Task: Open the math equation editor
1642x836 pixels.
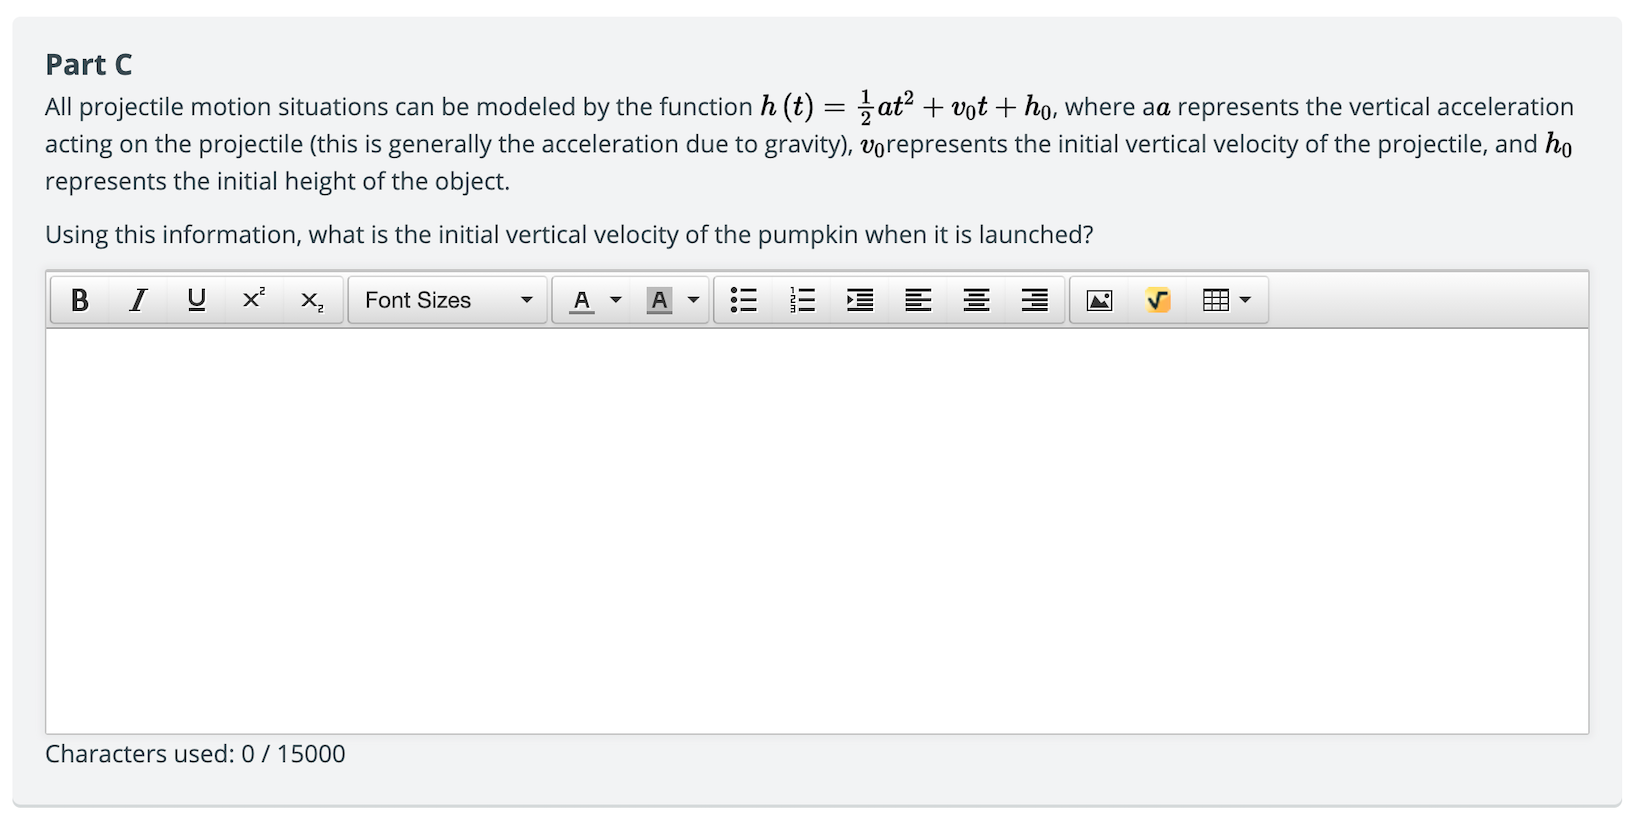Action: (1158, 300)
